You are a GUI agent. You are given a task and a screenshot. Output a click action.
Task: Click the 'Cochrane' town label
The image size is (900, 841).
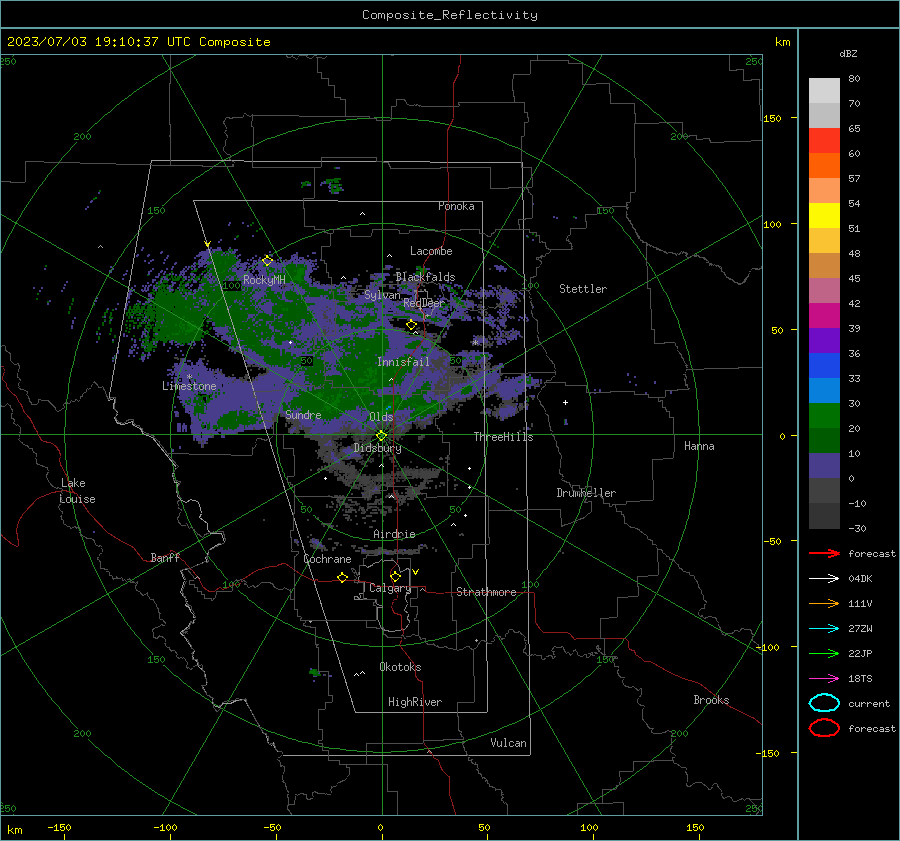pyautogui.click(x=327, y=559)
